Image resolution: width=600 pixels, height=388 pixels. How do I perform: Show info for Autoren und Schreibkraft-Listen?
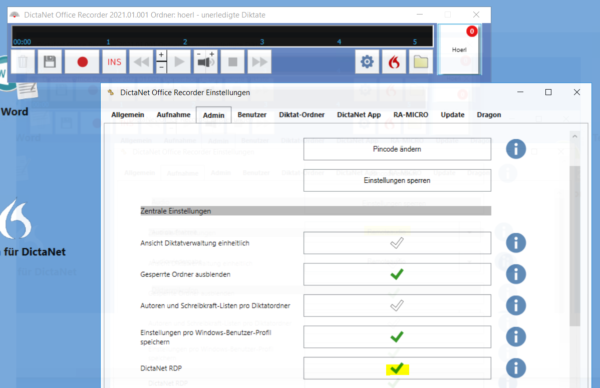point(515,305)
